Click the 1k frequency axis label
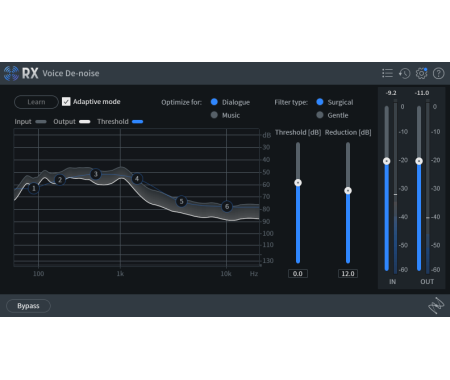Screen dimensions: 450x380 coord(120,274)
